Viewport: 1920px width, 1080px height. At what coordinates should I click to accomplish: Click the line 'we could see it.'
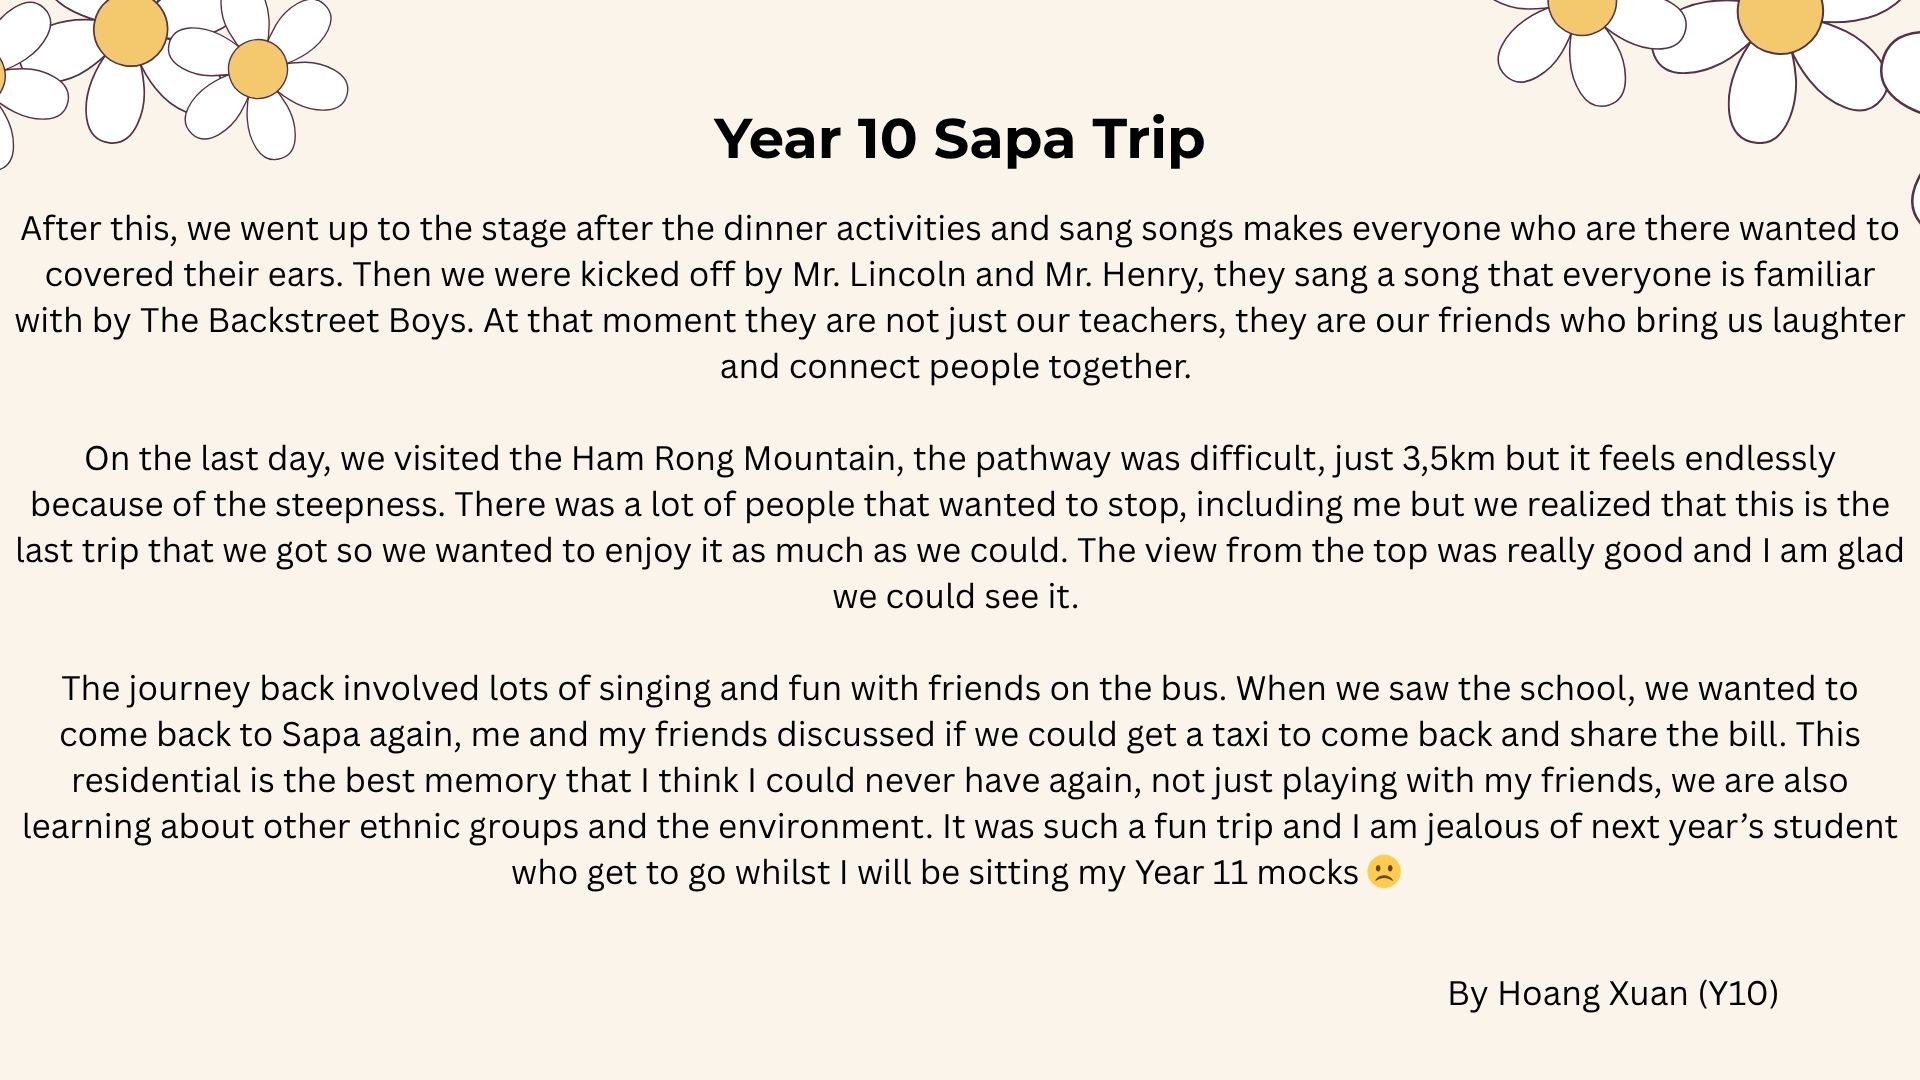coord(955,597)
